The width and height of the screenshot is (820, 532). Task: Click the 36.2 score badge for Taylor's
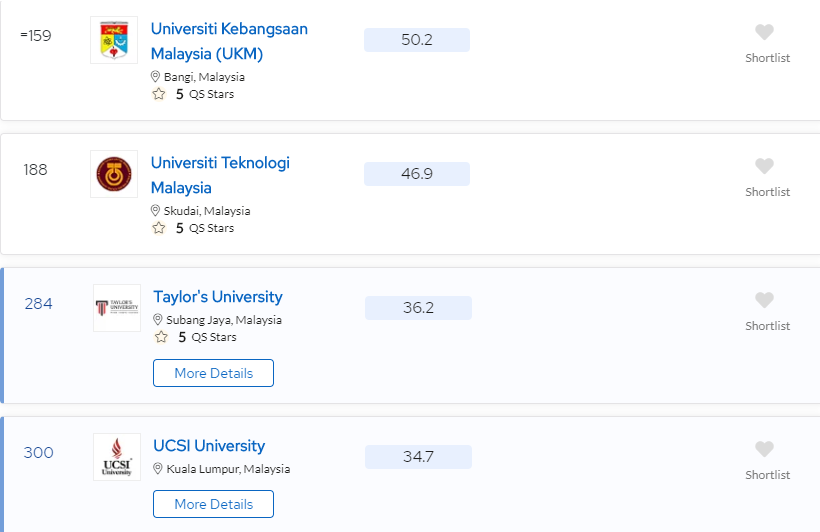click(x=418, y=308)
